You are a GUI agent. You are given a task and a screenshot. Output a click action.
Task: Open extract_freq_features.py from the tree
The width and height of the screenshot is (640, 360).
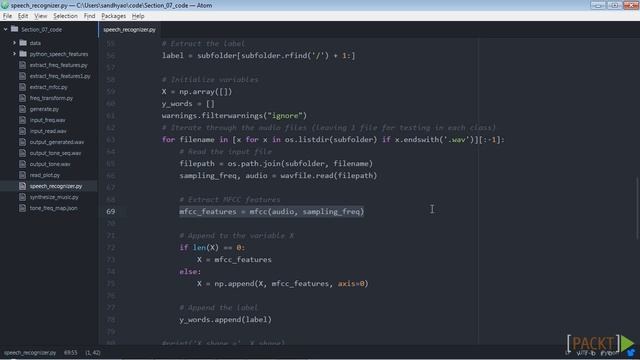pyautogui.click(x=58, y=65)
